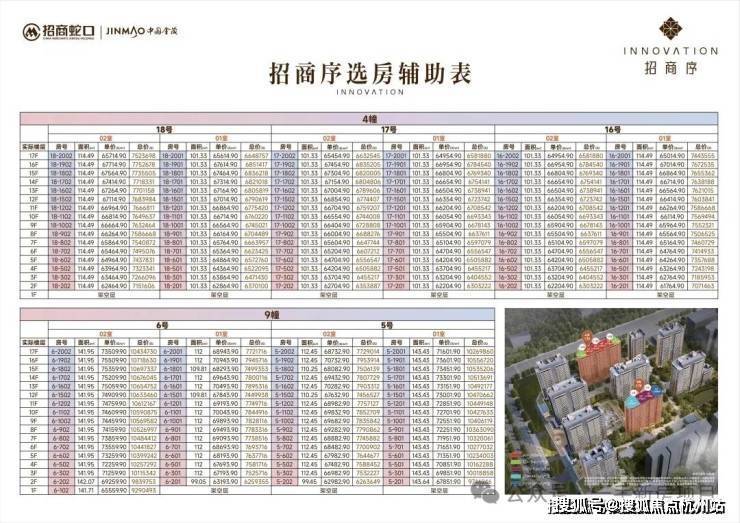Select room cell 5-501
The height and width of the screenshot is (523, 740).
396,464
